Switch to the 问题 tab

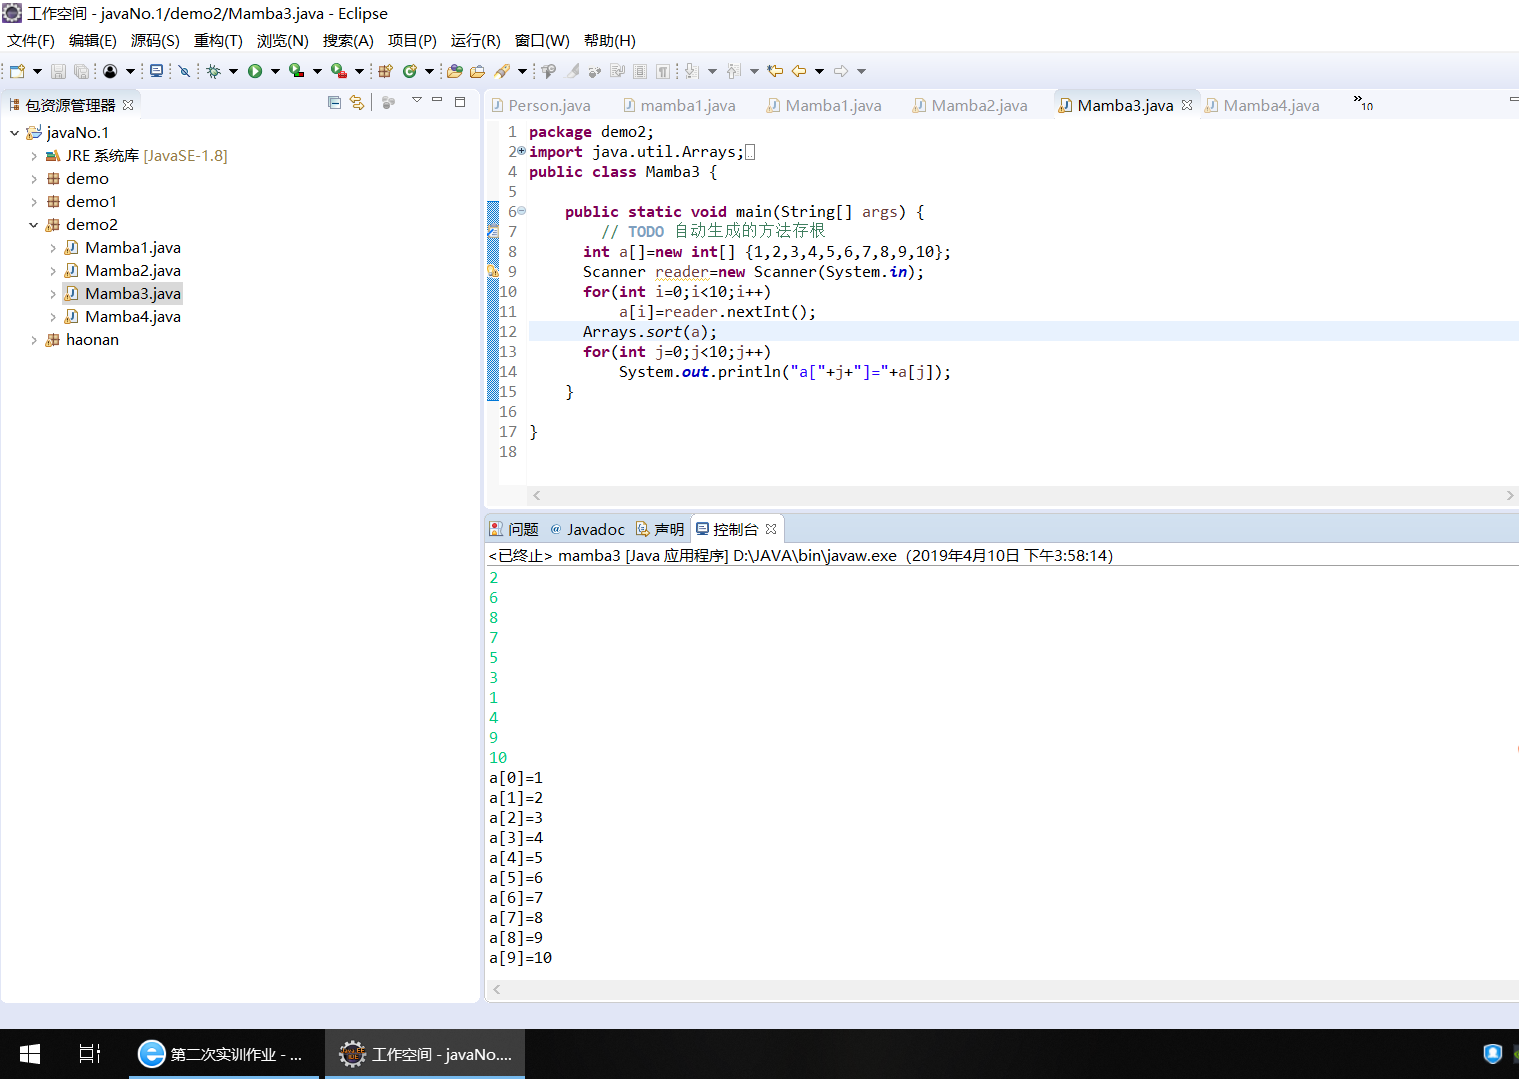(x=513, y=529)
